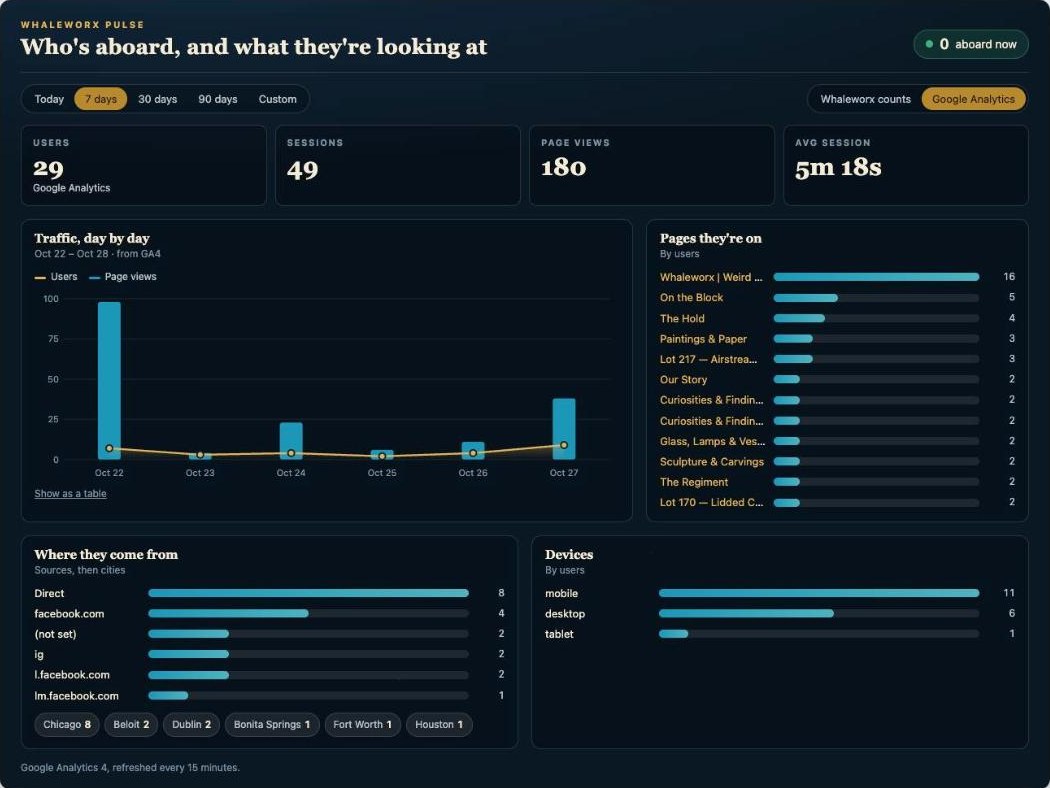Click the Oct 27 users data point
The image size is (1050, 788).
564,445
